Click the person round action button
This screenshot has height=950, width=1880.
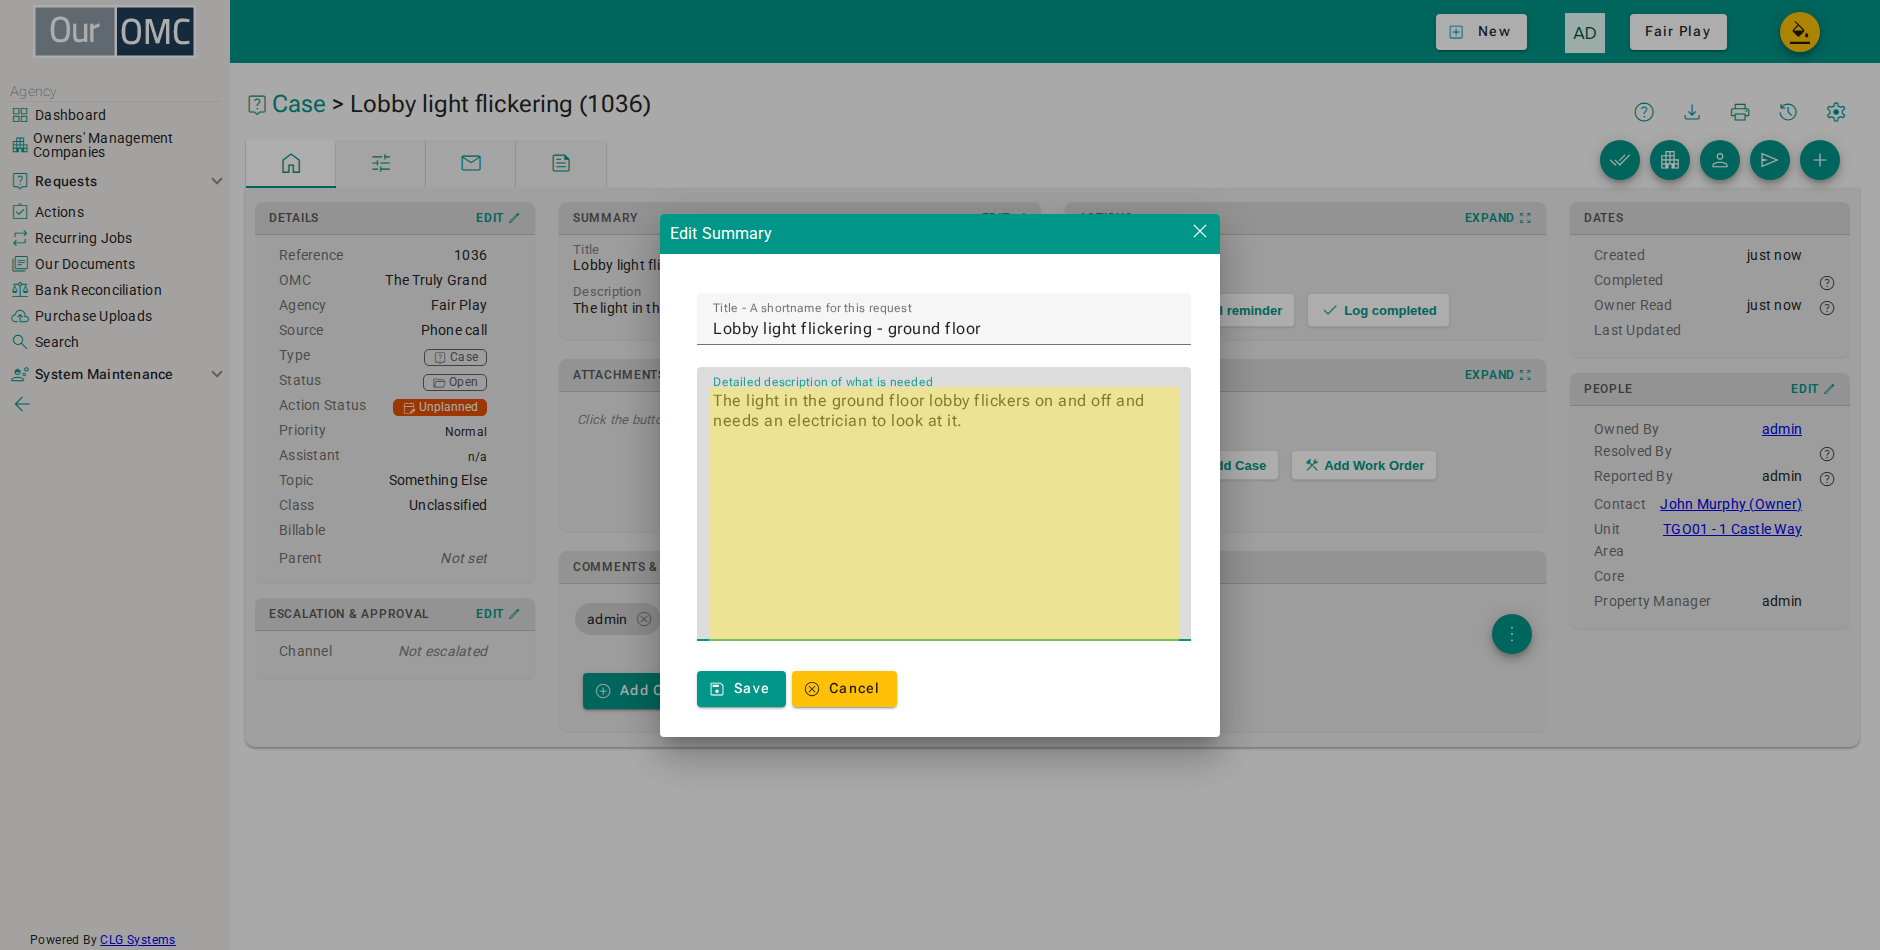pyautogui.click(x=1720, y=160)
